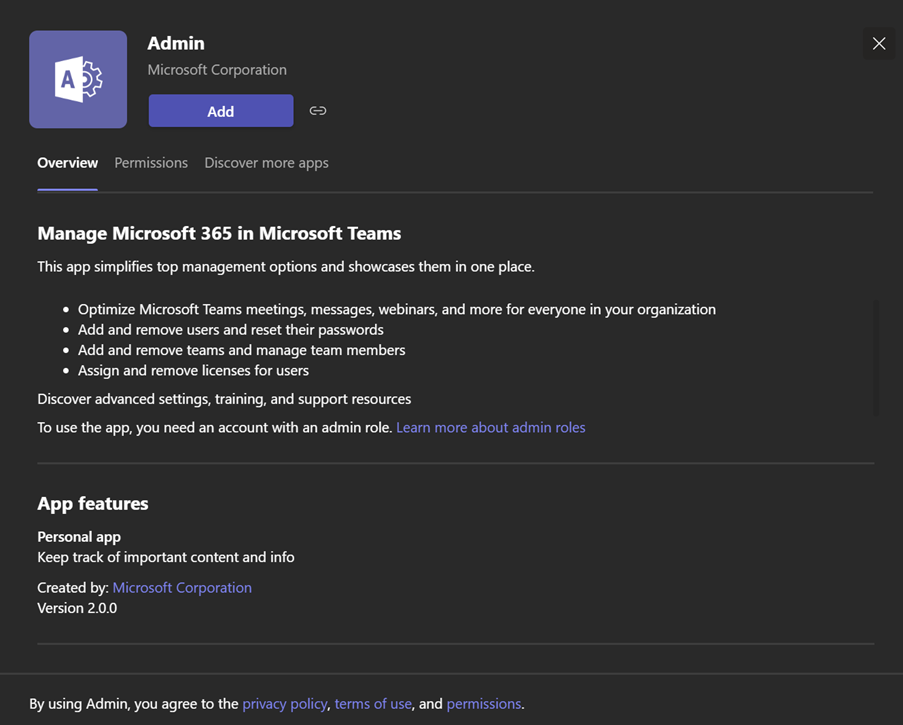This screenshot has height=725, width=903.
Task: Select the Overview tab
Action: tap(67, 162)
